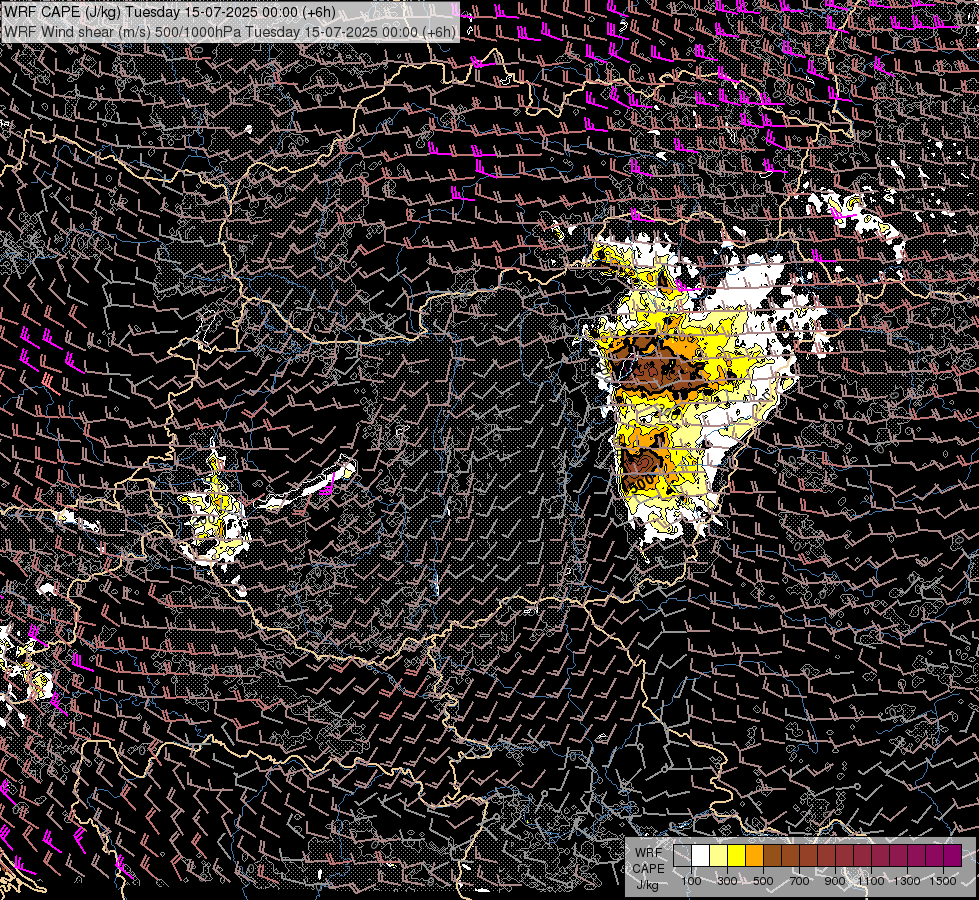Click the J/kg unit label in legend
979x900 pixels.
[x=647, y=884]
